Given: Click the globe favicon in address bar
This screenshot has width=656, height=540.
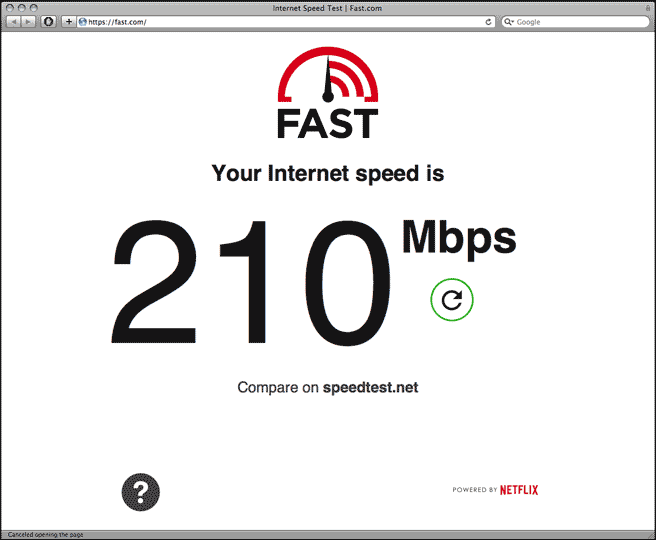Looking at the screenshot, I should (83, 22).
